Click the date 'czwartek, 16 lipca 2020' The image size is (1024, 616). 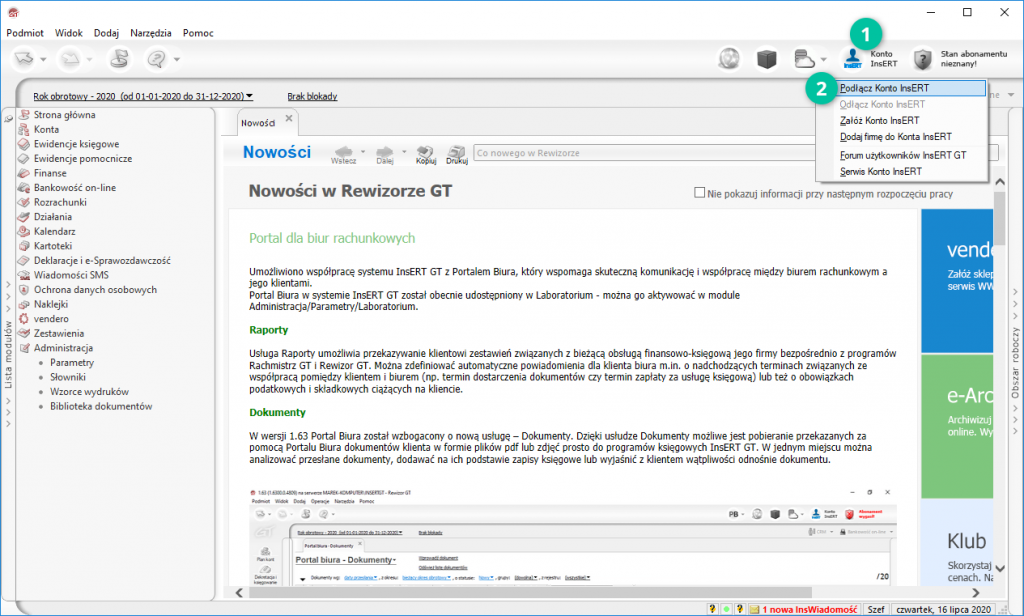[943, 609]
